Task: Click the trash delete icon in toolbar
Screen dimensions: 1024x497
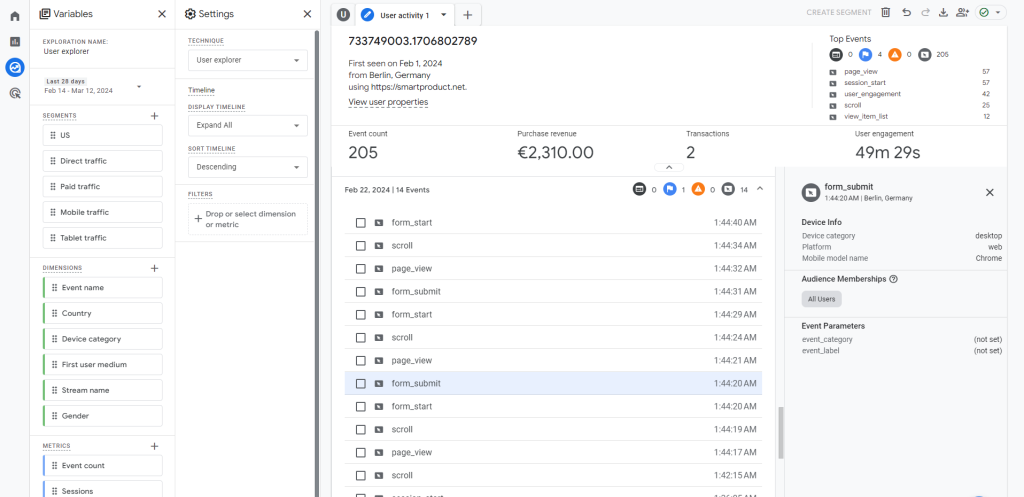Action: [x=886, y=12]
